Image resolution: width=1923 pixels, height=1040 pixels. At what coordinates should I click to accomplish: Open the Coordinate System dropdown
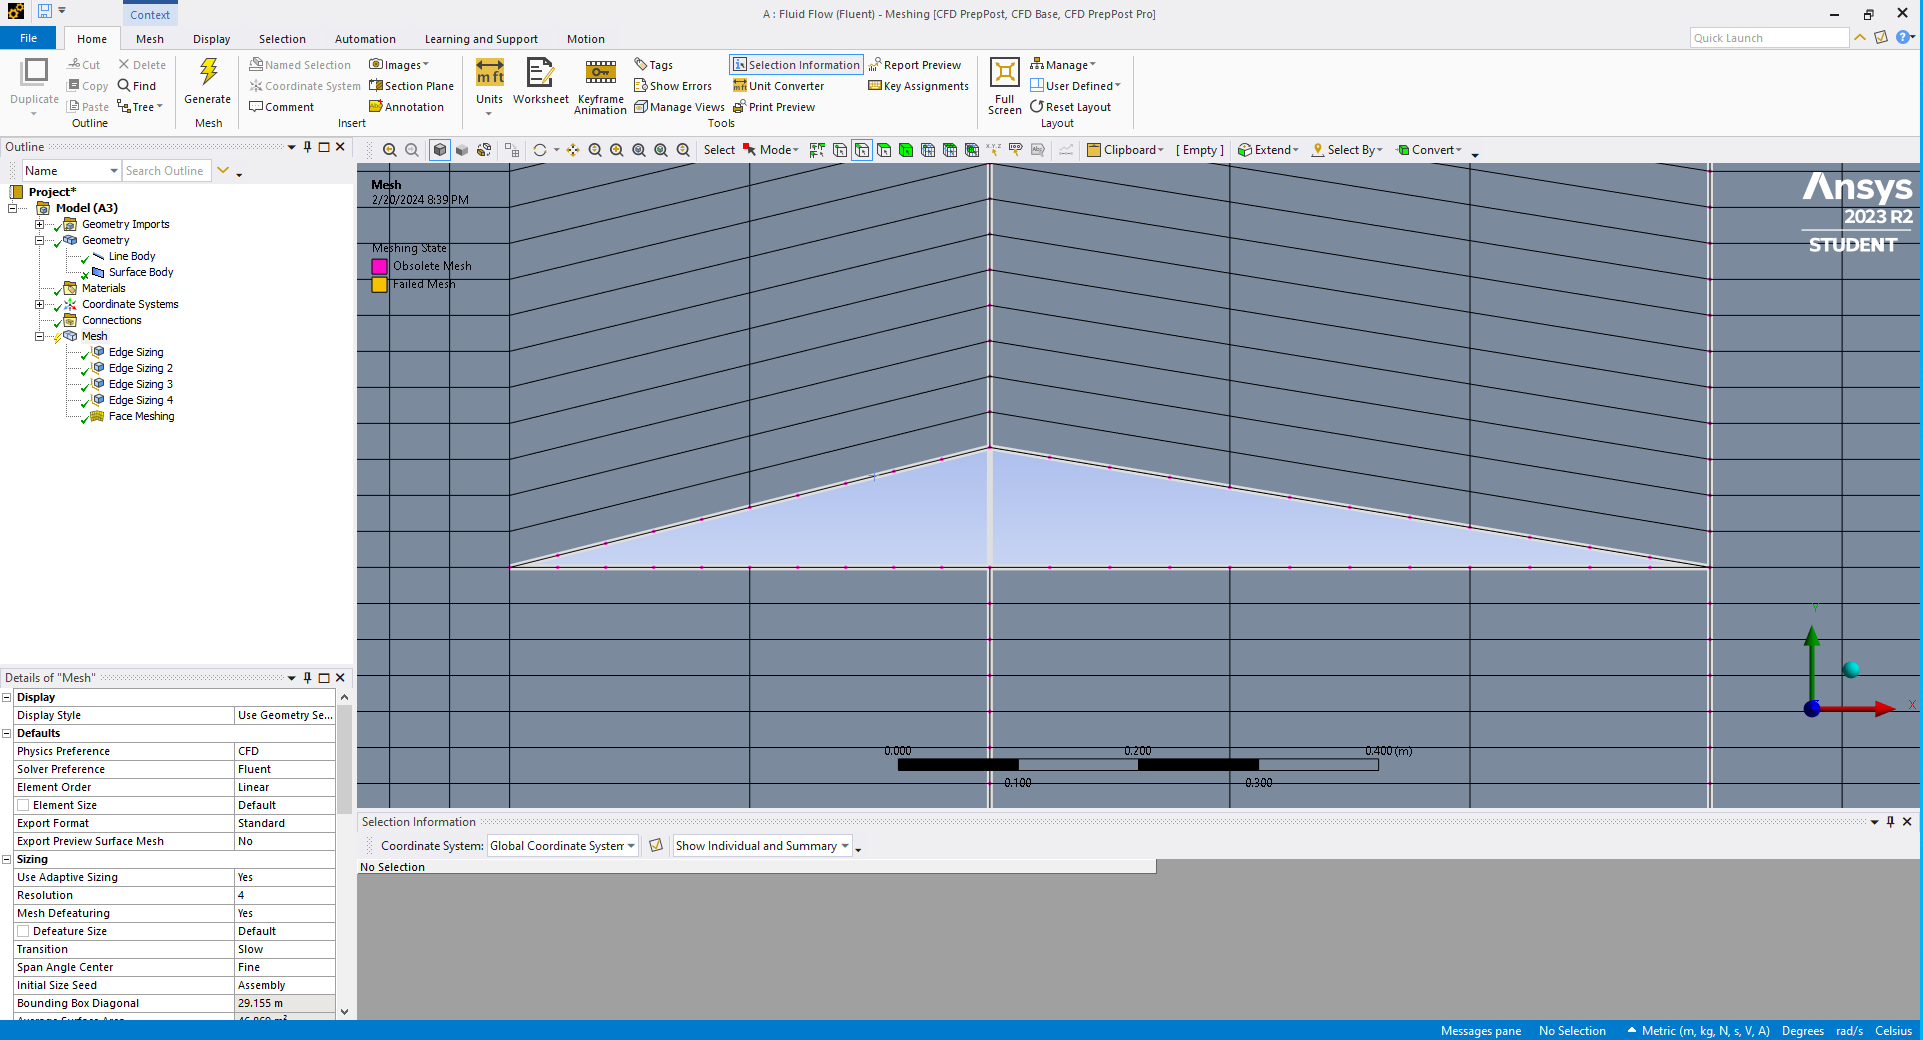562,846
